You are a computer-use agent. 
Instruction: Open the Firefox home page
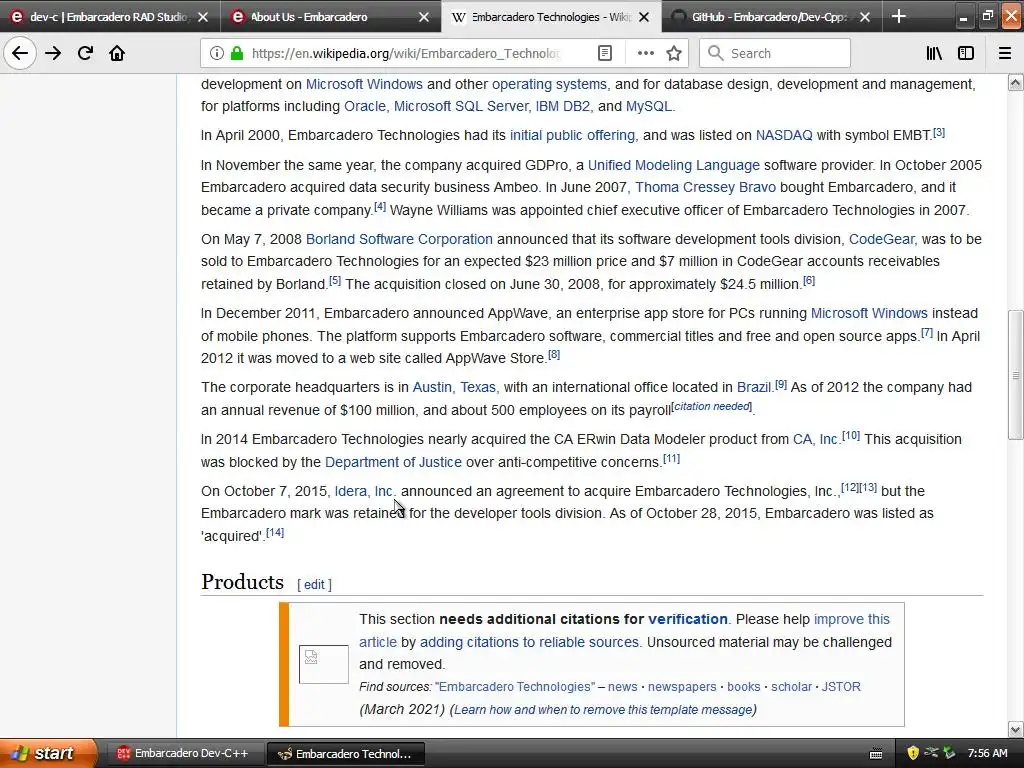click(x=117, y=53)
